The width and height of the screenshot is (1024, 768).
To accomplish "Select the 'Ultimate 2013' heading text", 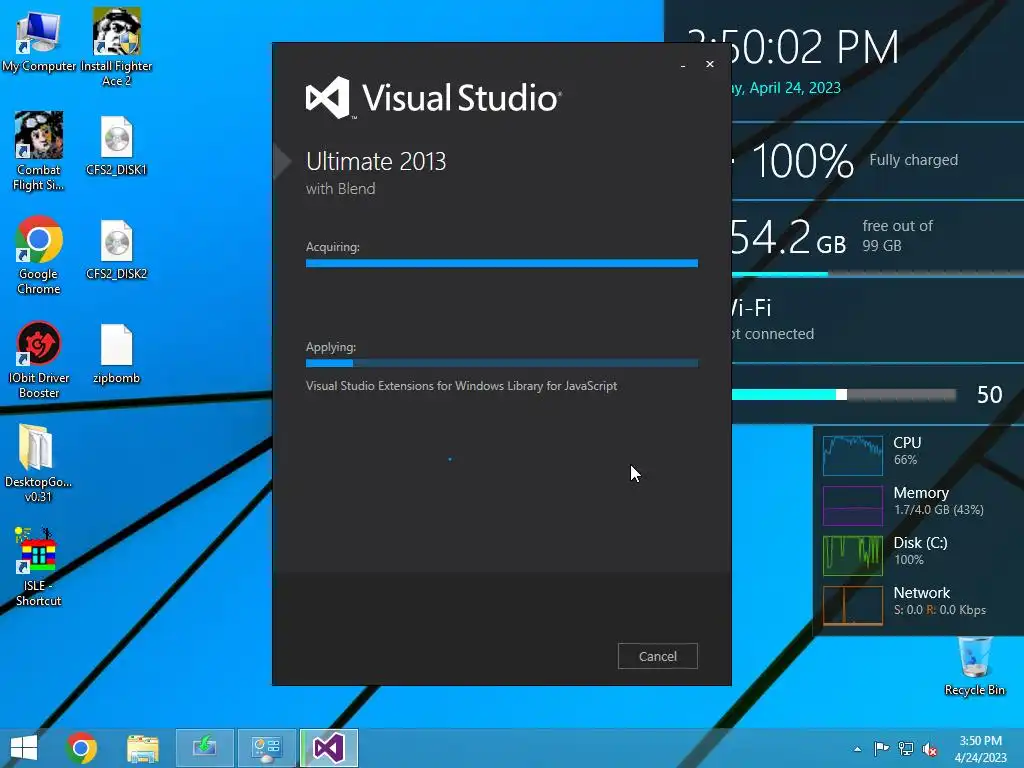I will point(376,161).
